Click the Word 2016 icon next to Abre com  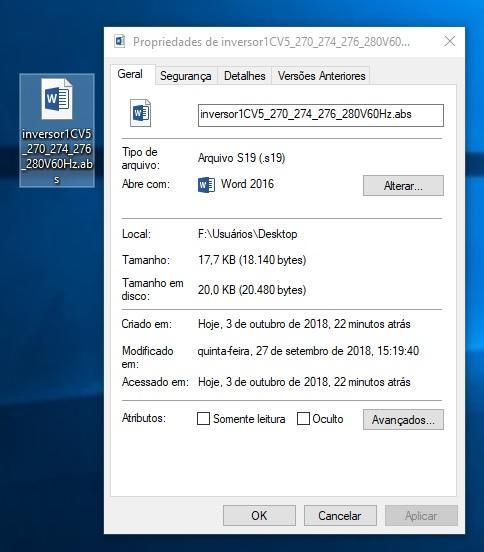[x=206, y=185]
